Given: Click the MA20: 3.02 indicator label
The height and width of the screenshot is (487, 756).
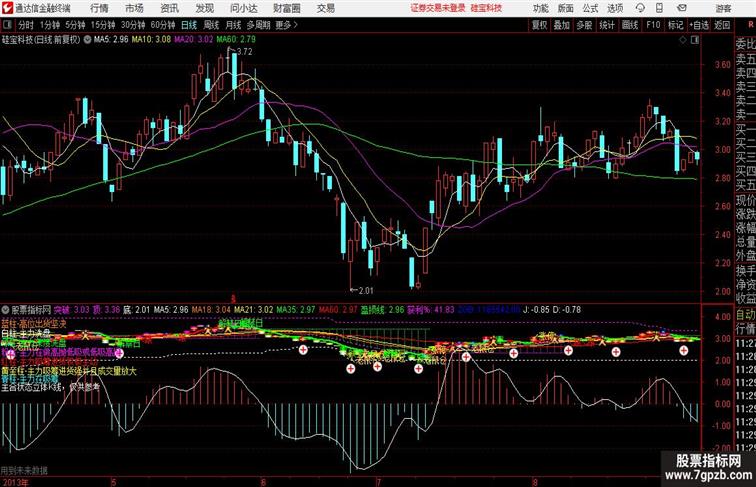Looking at the screenshot, I should [193, 40].
